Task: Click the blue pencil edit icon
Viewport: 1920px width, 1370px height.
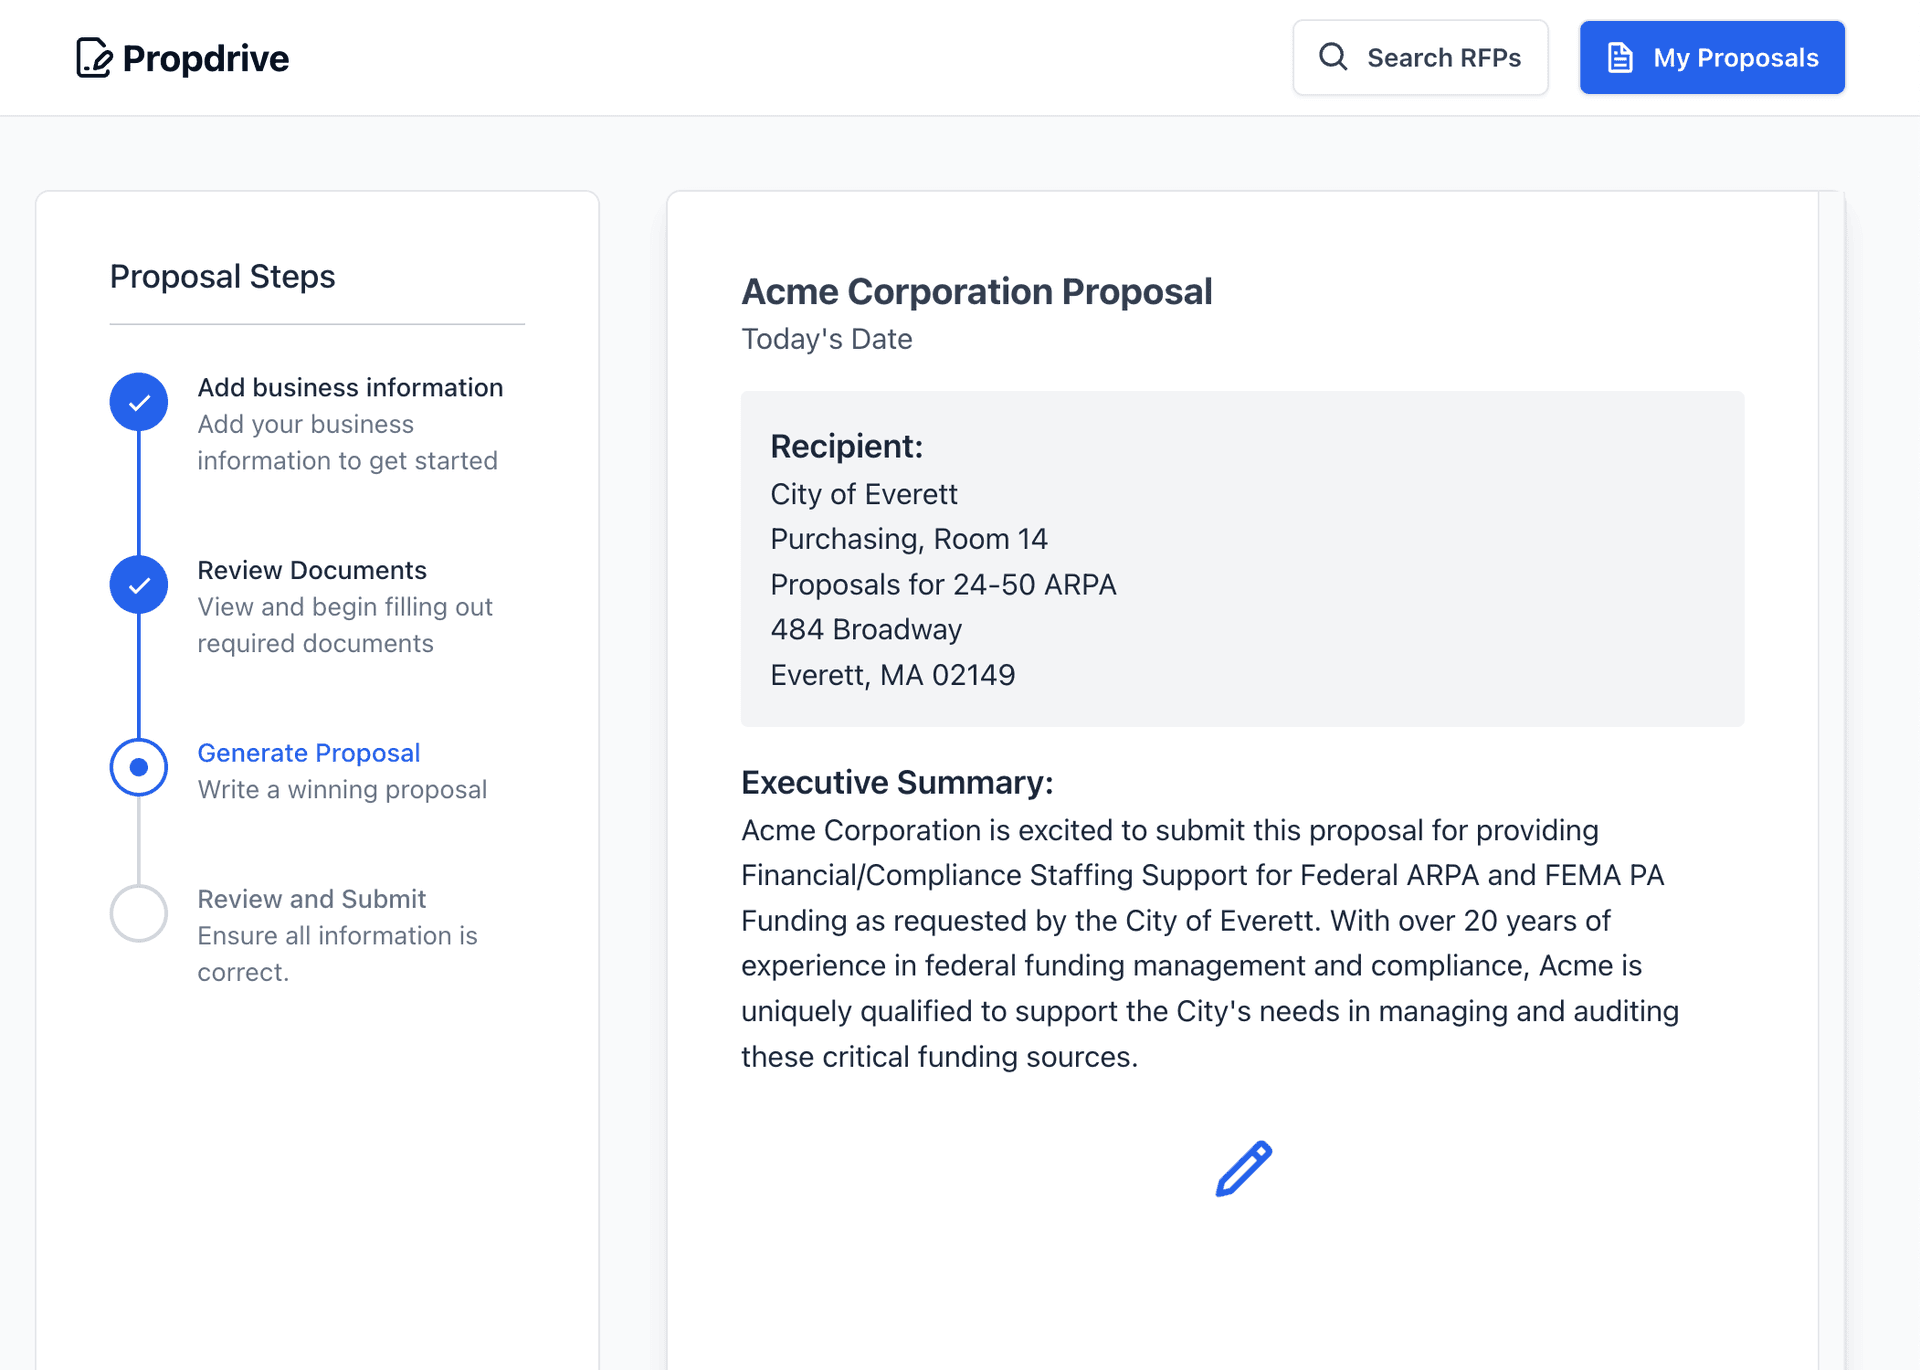Action: [1243, 1168]
